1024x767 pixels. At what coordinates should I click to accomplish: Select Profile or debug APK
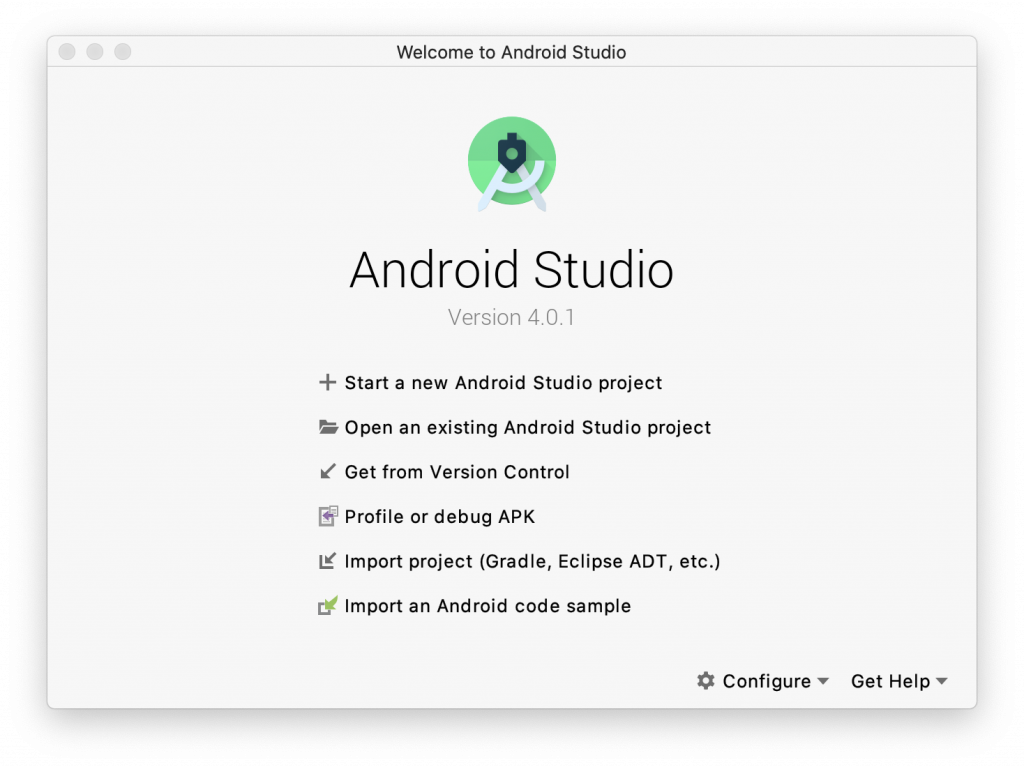(x=440, y=517)
